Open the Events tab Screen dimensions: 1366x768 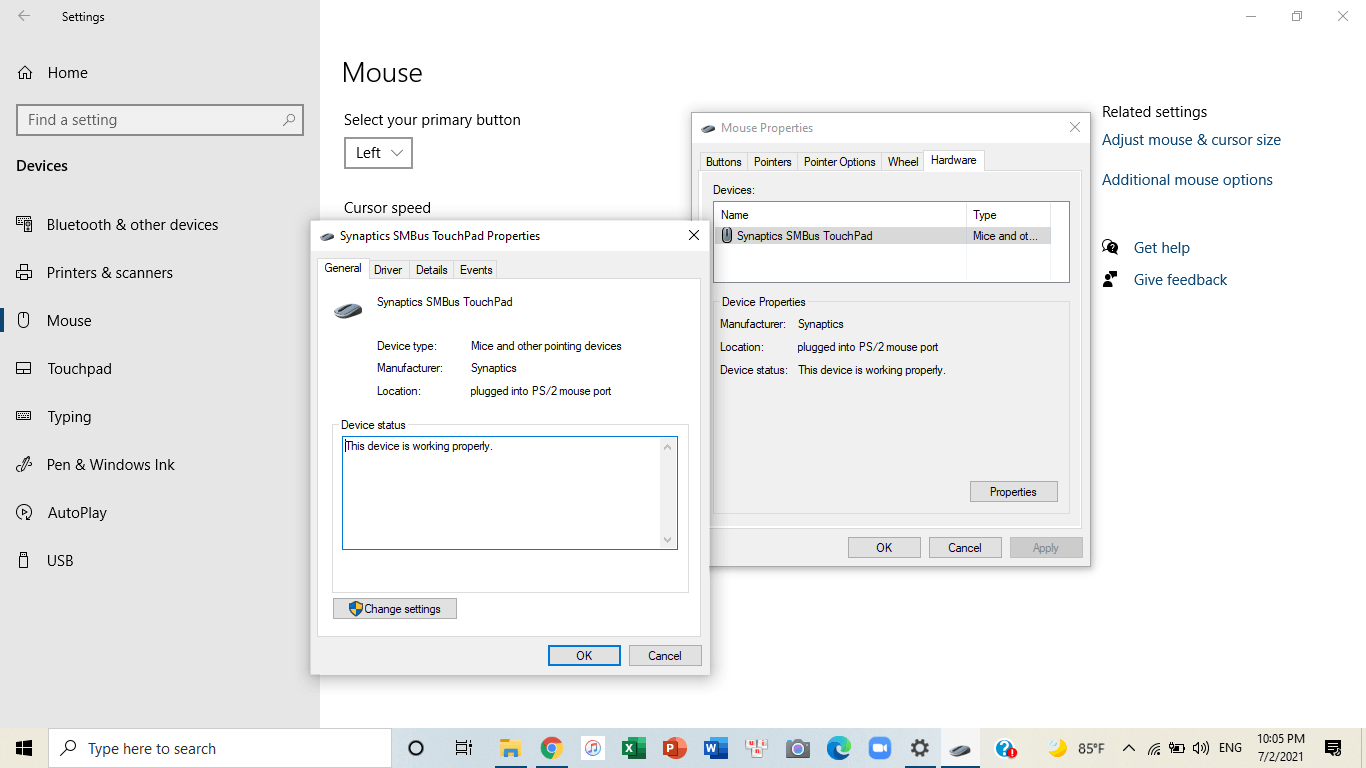(475, 269)
